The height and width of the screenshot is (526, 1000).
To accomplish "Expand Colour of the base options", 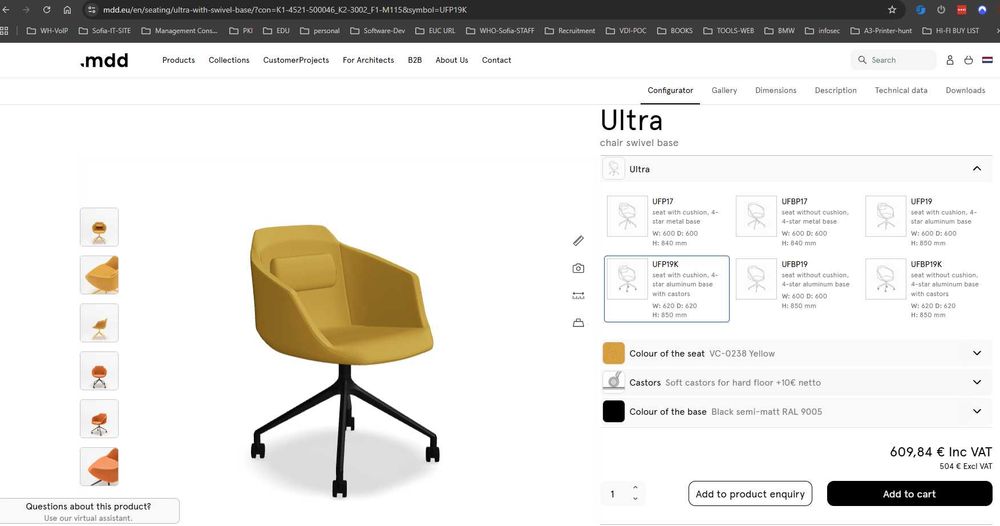I will (976, 411).
